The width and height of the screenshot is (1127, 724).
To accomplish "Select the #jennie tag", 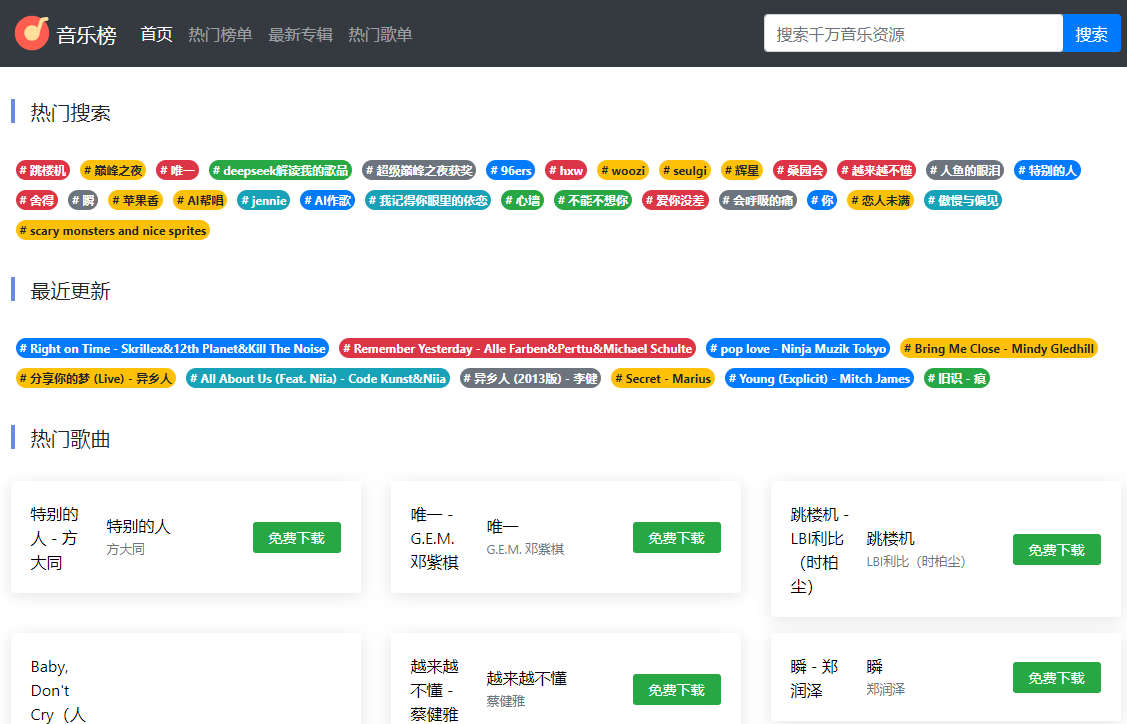I will (264, 201).
